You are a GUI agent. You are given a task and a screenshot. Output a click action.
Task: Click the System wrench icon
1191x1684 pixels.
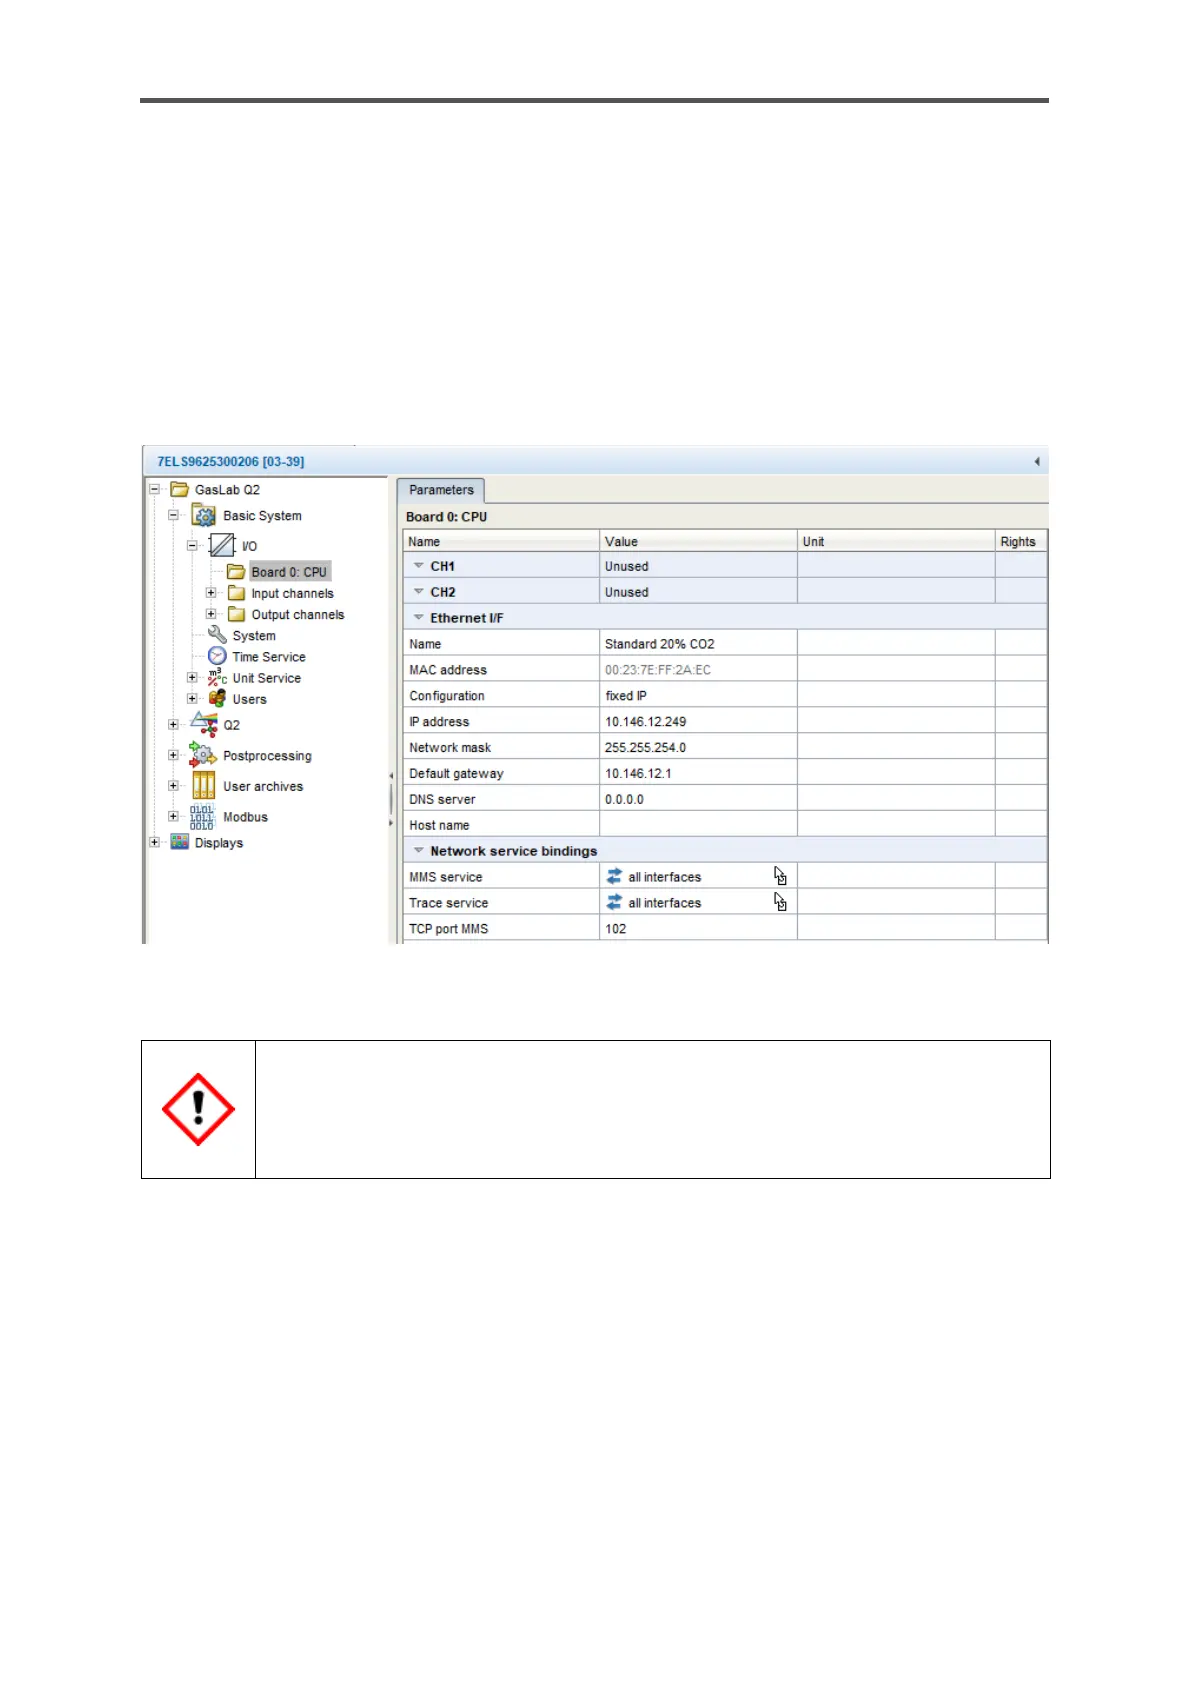click(217, 635)
